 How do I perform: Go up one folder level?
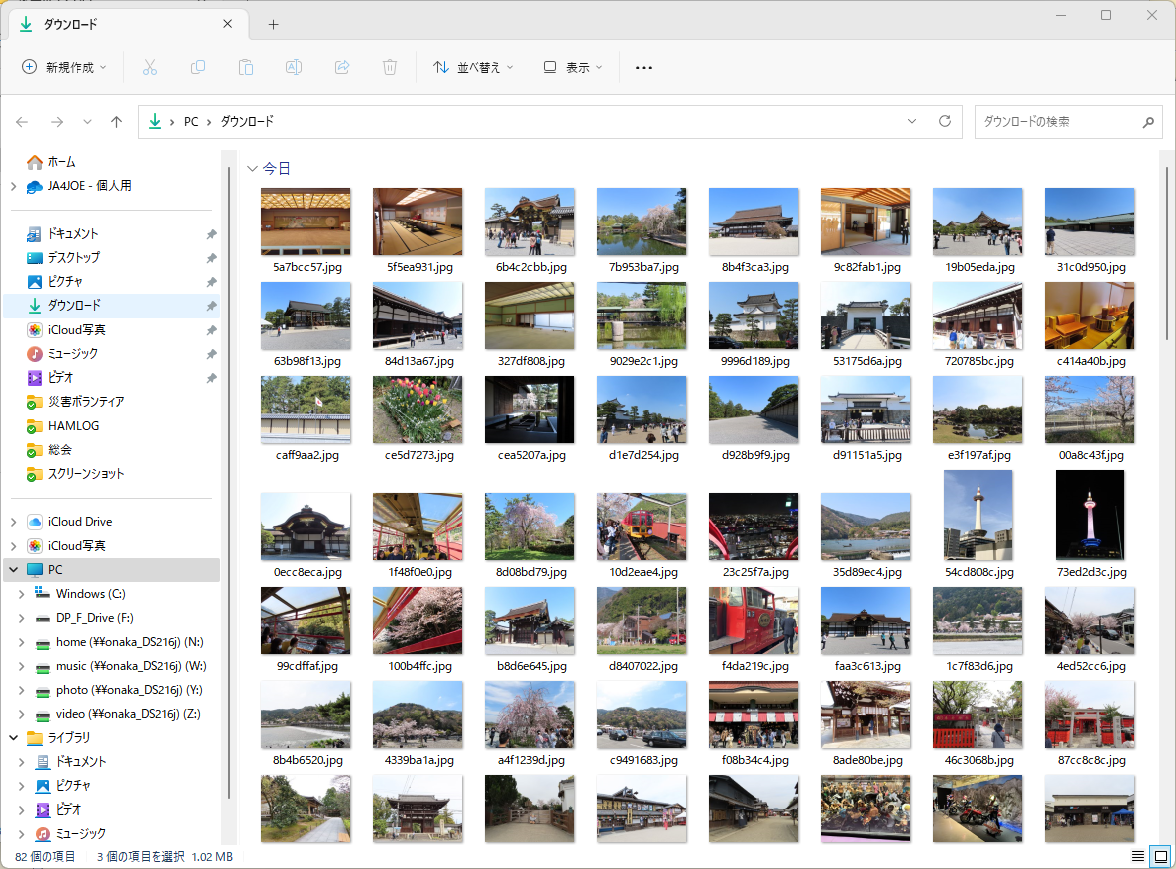coord(117,122)
